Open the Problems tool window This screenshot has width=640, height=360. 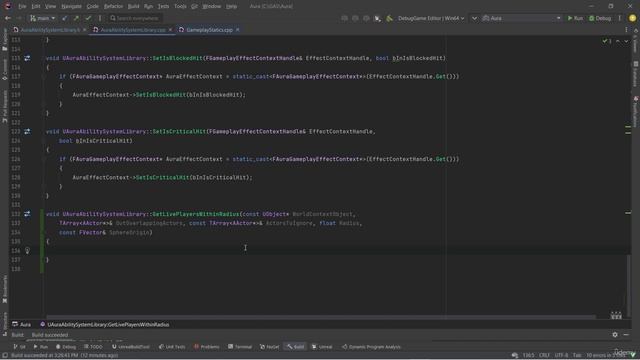coord(207,347)
